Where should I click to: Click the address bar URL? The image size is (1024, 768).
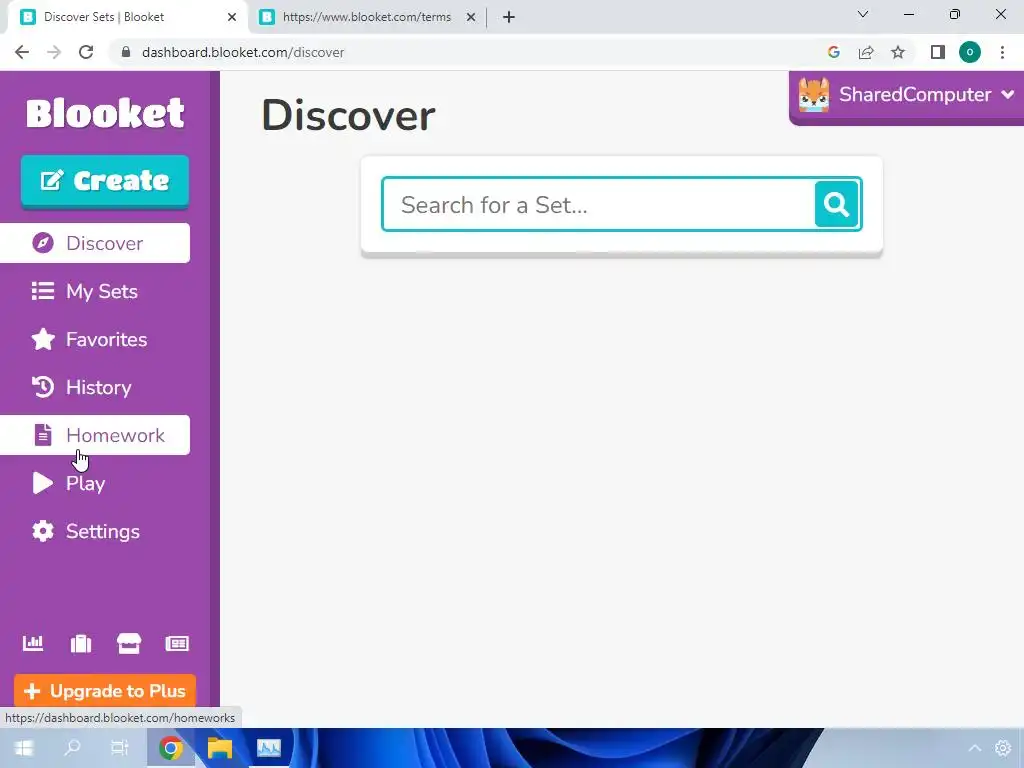tap(243, 52)
